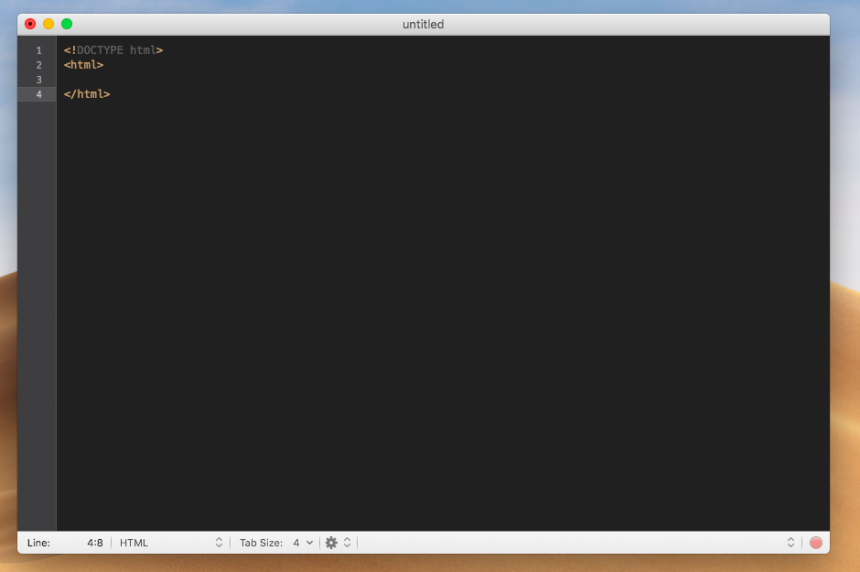Open the HTML language selector
The image size is (860, 572).
tap(170, 542)
